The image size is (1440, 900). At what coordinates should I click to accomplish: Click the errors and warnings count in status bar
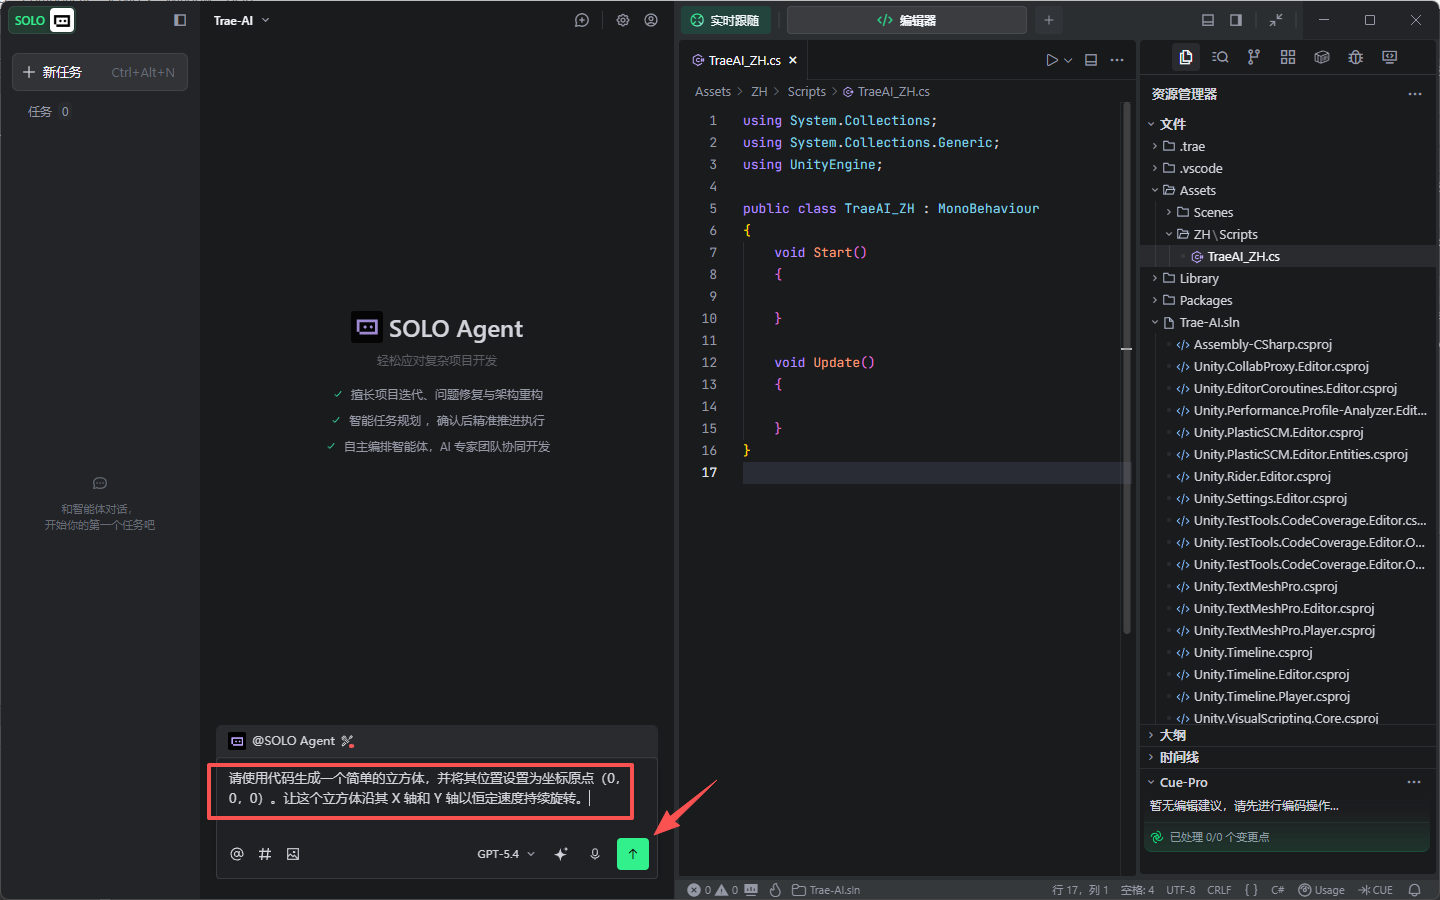click(x=713, y=890)
